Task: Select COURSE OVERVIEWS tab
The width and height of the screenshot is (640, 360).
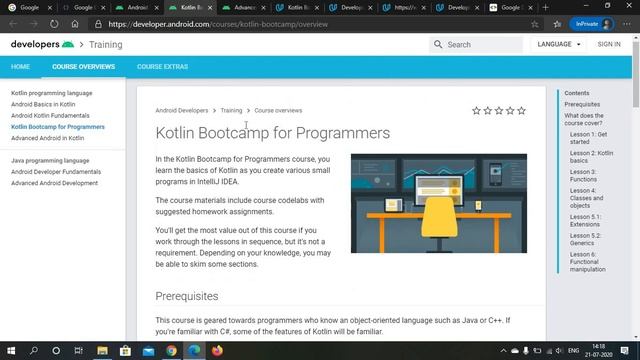Action: [x=83, y=67]
